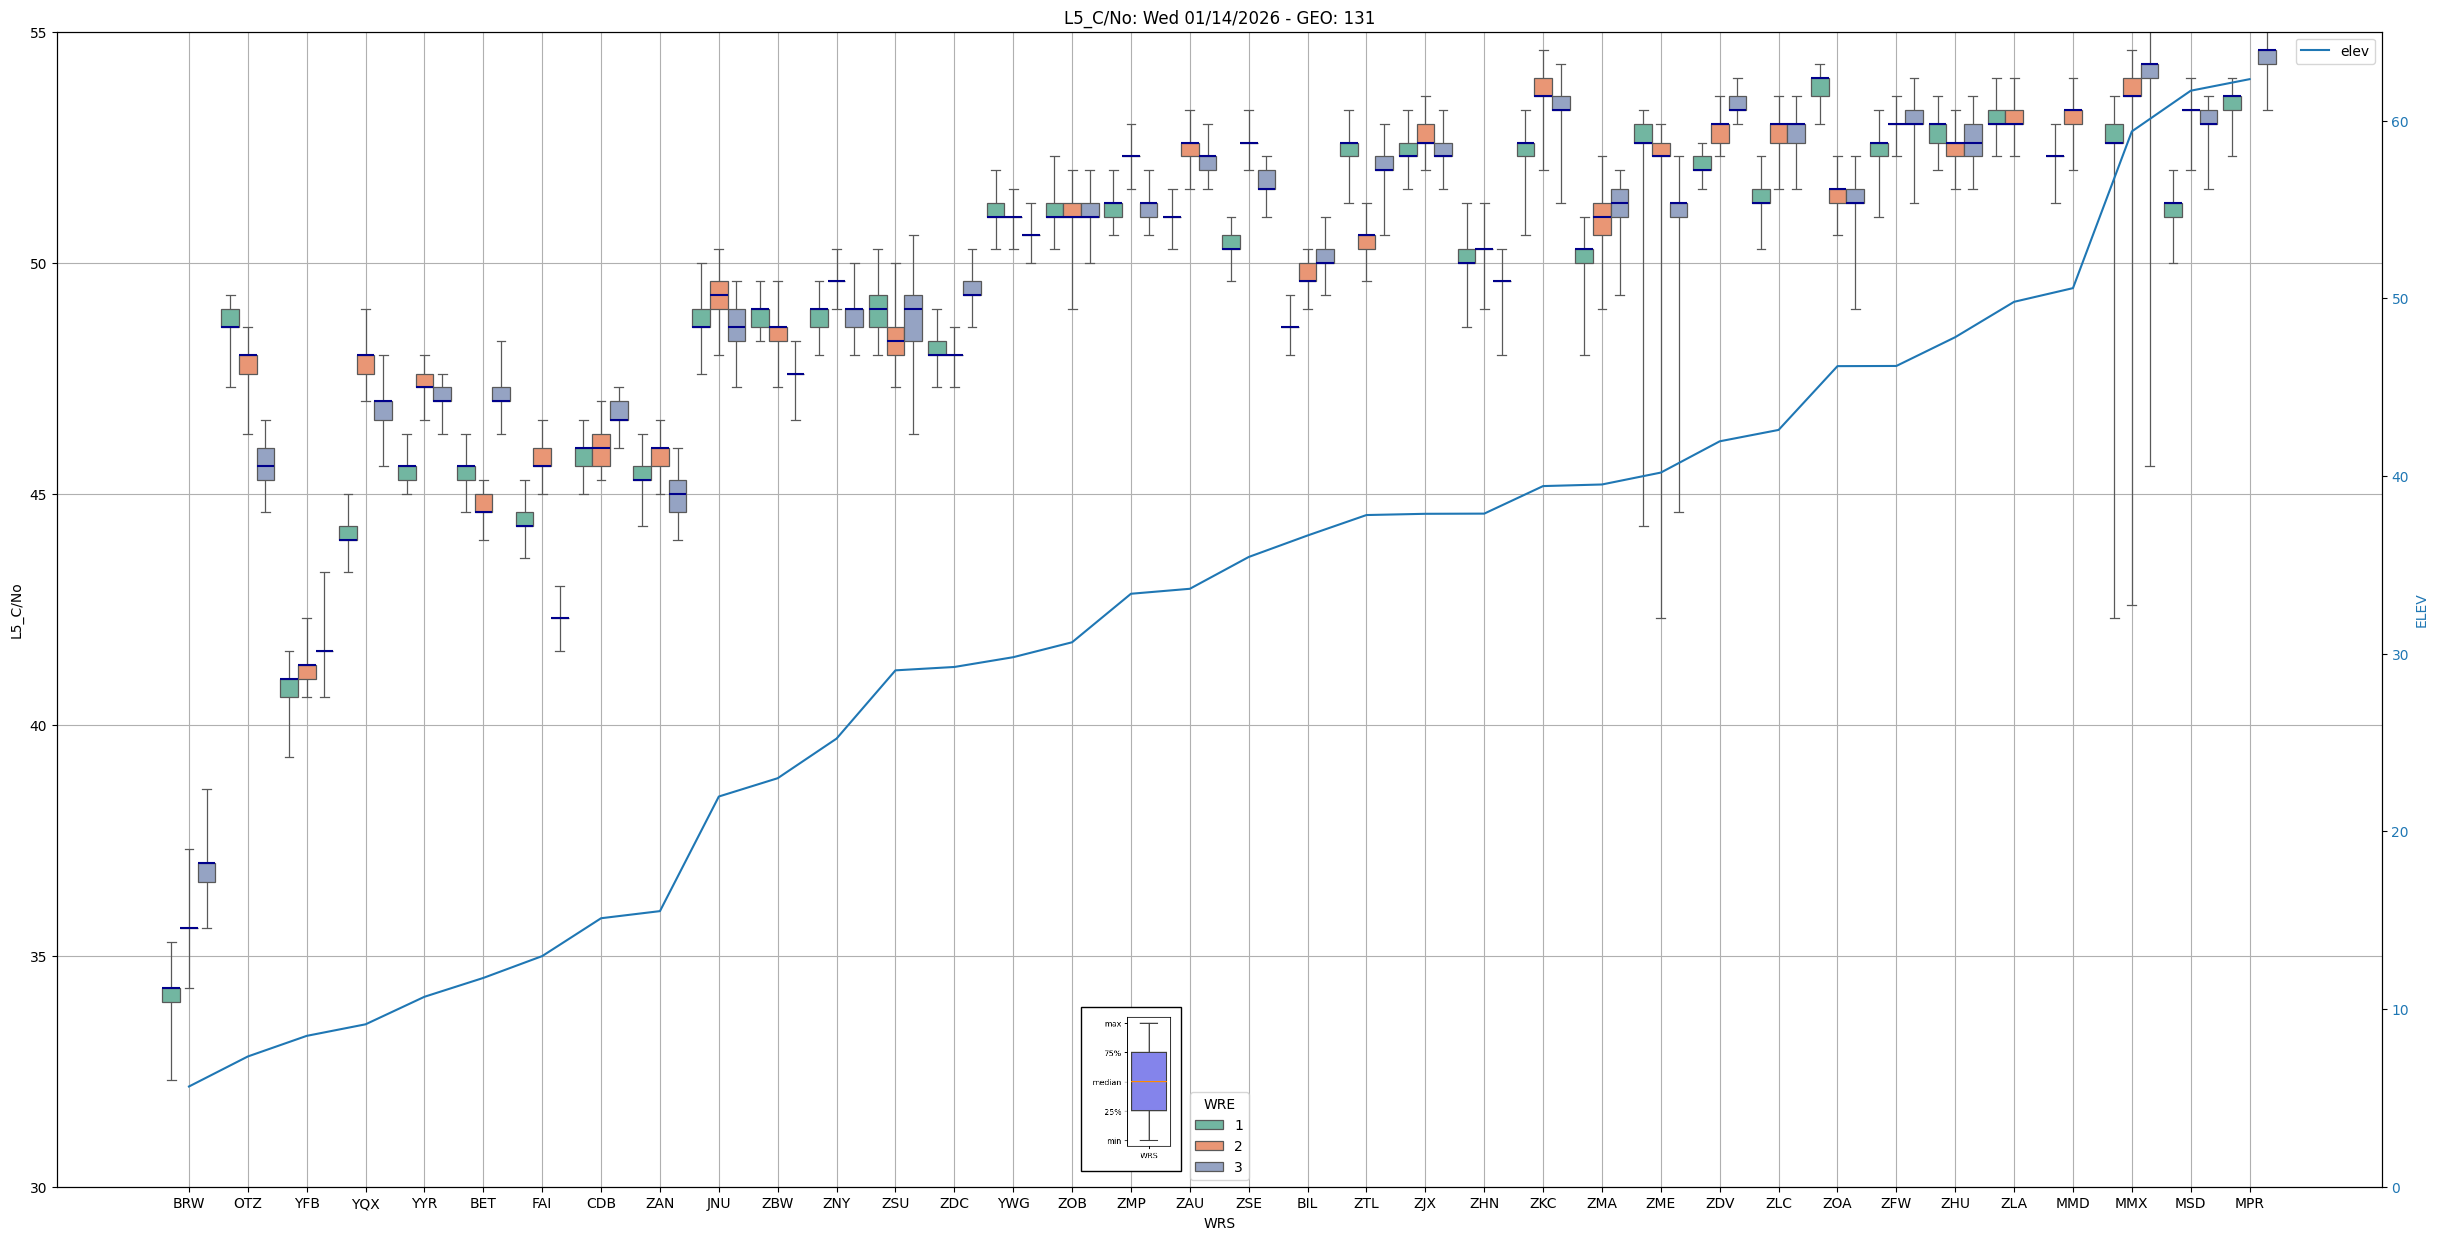Click the WRS x-axis label
Viewport: 2438px width, 1240px height.
pos(1218,1223)
